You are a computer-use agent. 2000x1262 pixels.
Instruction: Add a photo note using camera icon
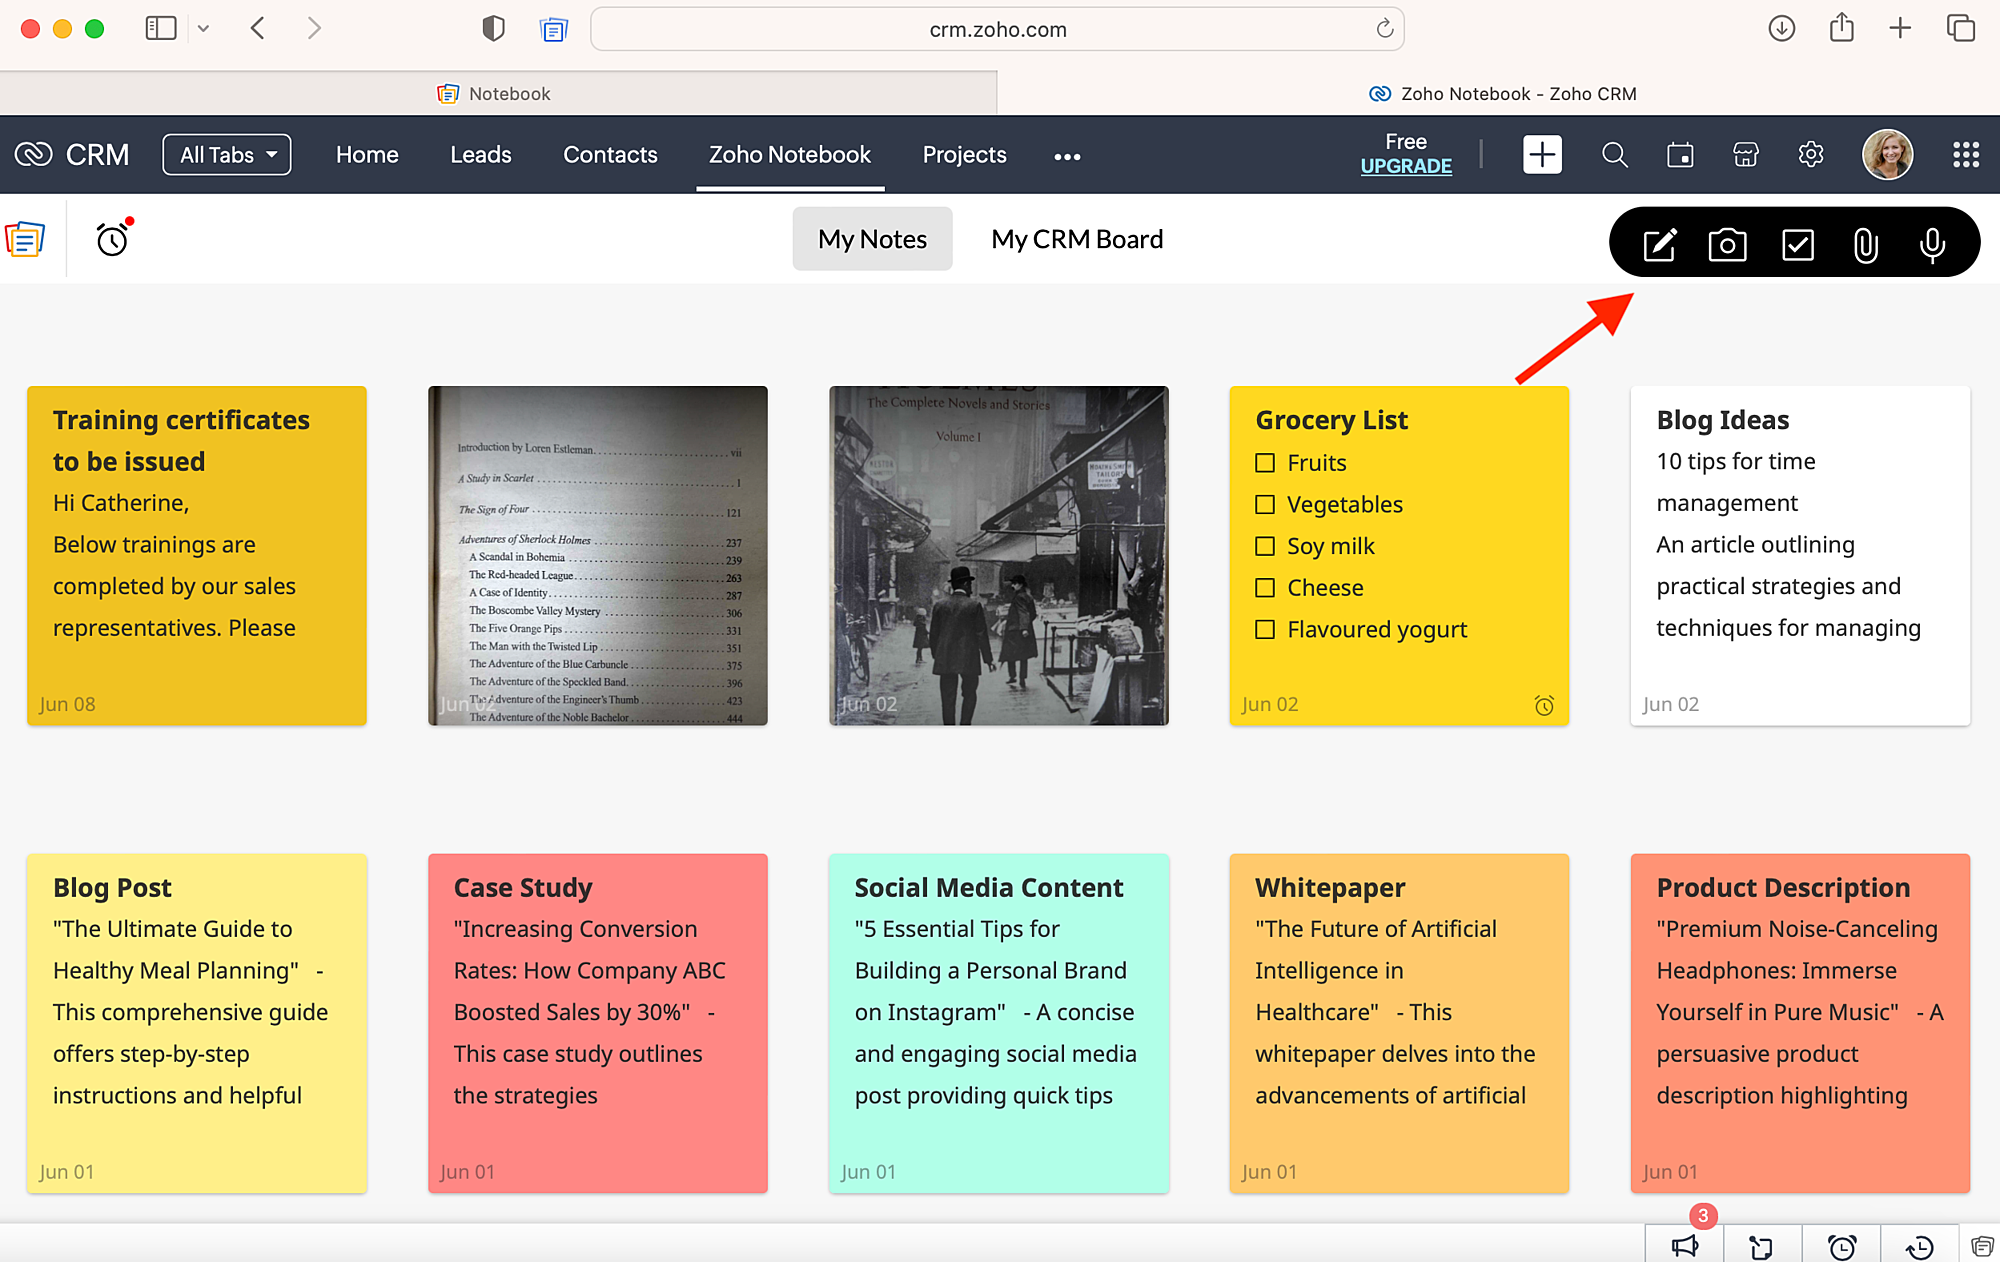click(x=1727, y=244)
